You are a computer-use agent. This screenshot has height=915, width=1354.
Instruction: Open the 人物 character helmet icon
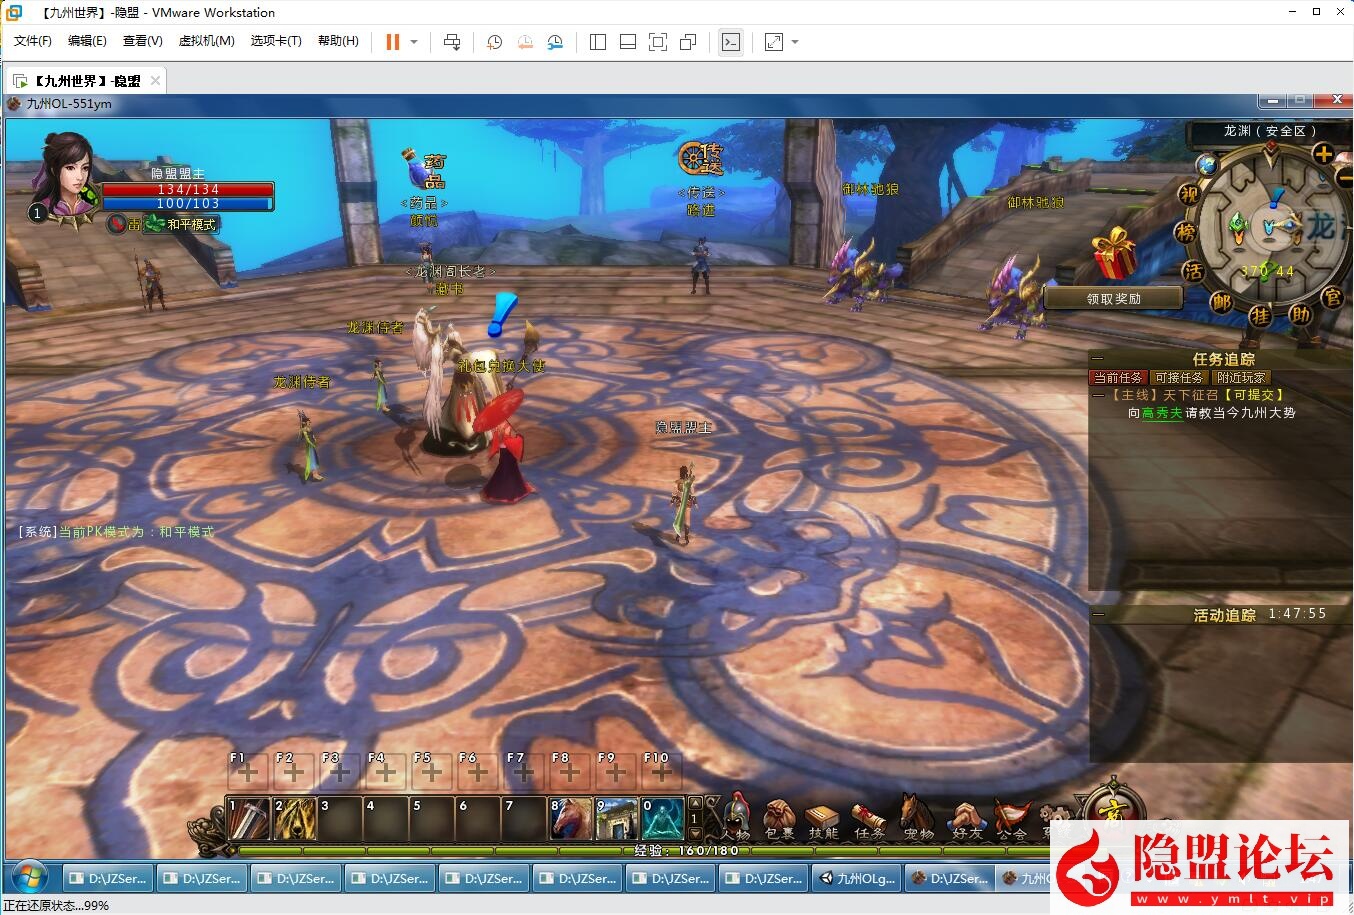735,817
